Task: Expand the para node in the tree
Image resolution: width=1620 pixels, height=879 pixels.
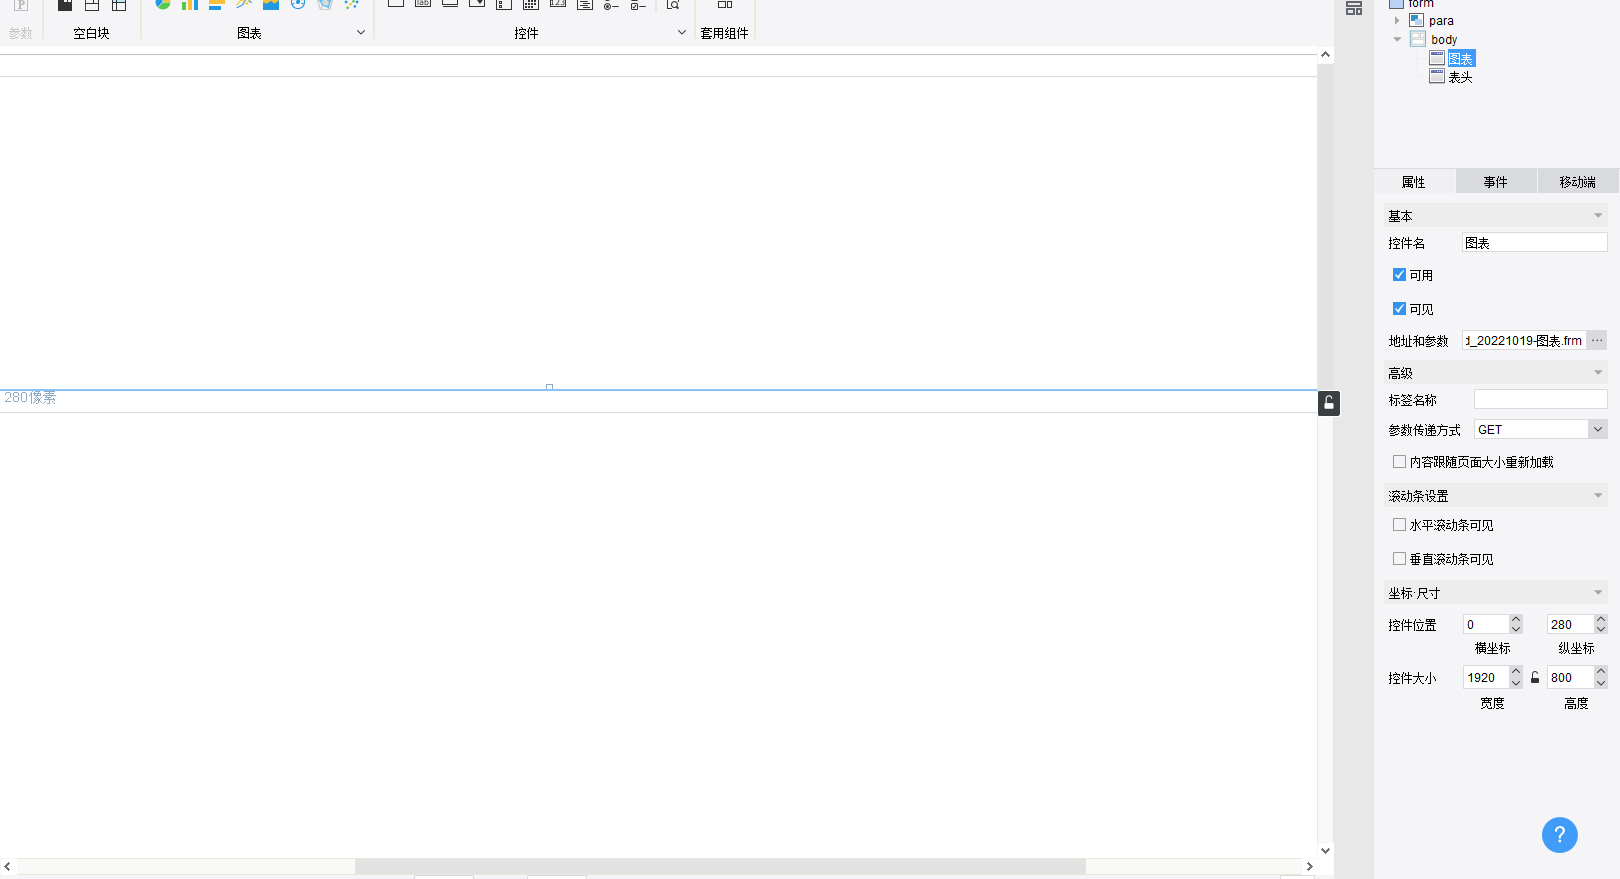Action: tap(1397, 20)
